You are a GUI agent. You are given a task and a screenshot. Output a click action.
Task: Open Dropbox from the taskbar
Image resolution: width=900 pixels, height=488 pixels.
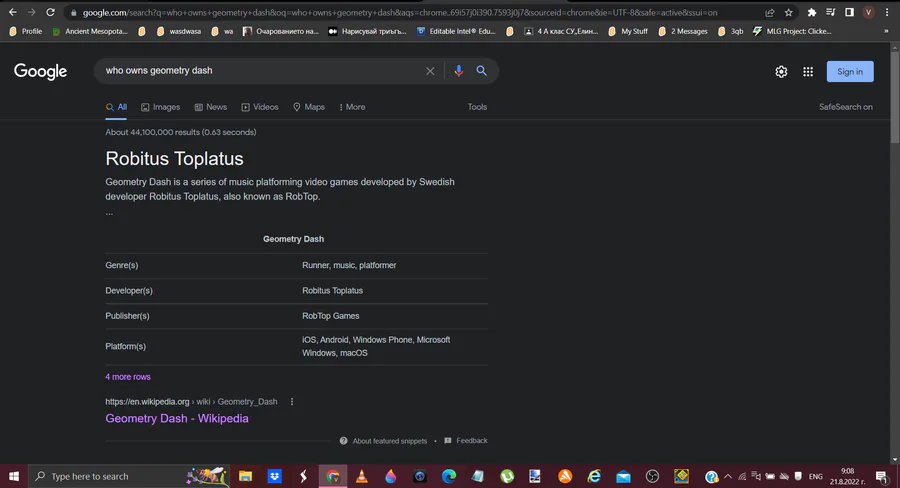[274, 476]
